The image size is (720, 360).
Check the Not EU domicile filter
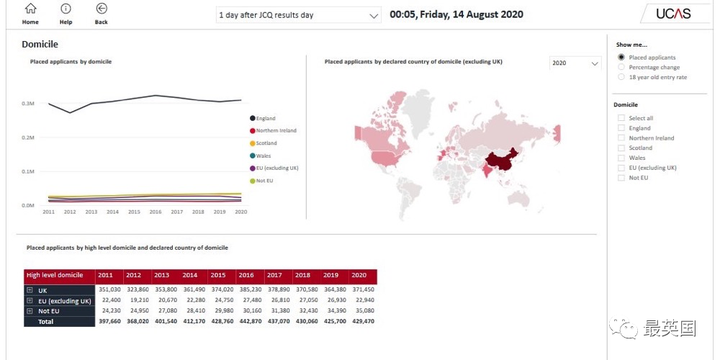pyautogui.click(x=621, y=178)
